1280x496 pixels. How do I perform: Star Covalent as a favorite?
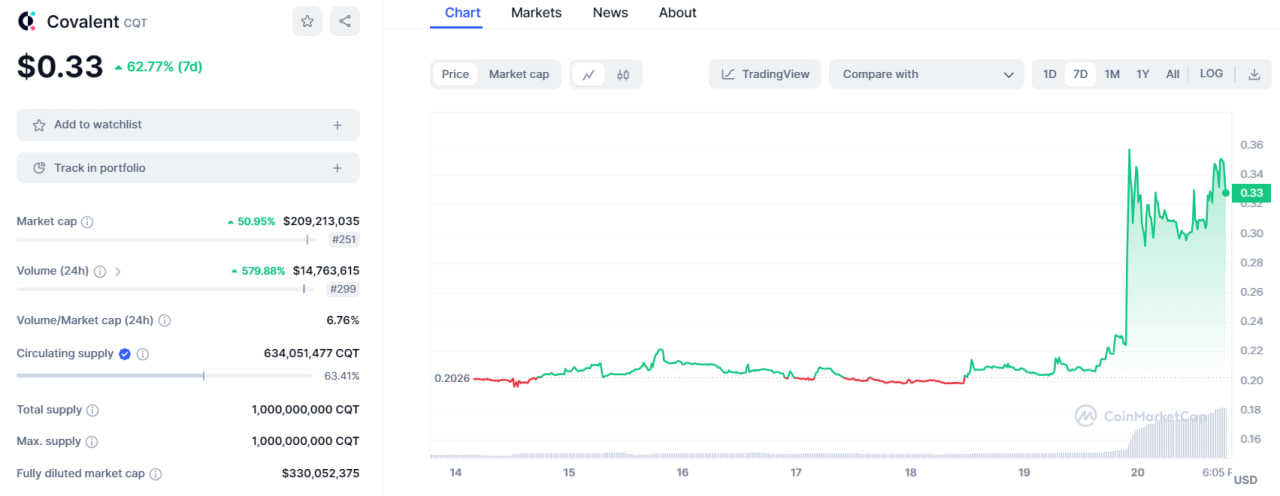click(308, 21)
